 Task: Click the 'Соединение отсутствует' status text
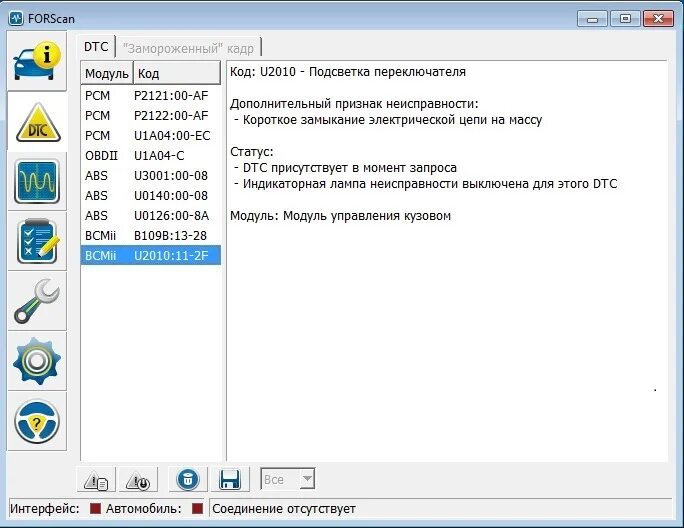pyautogui.click(x=284, y=509)
